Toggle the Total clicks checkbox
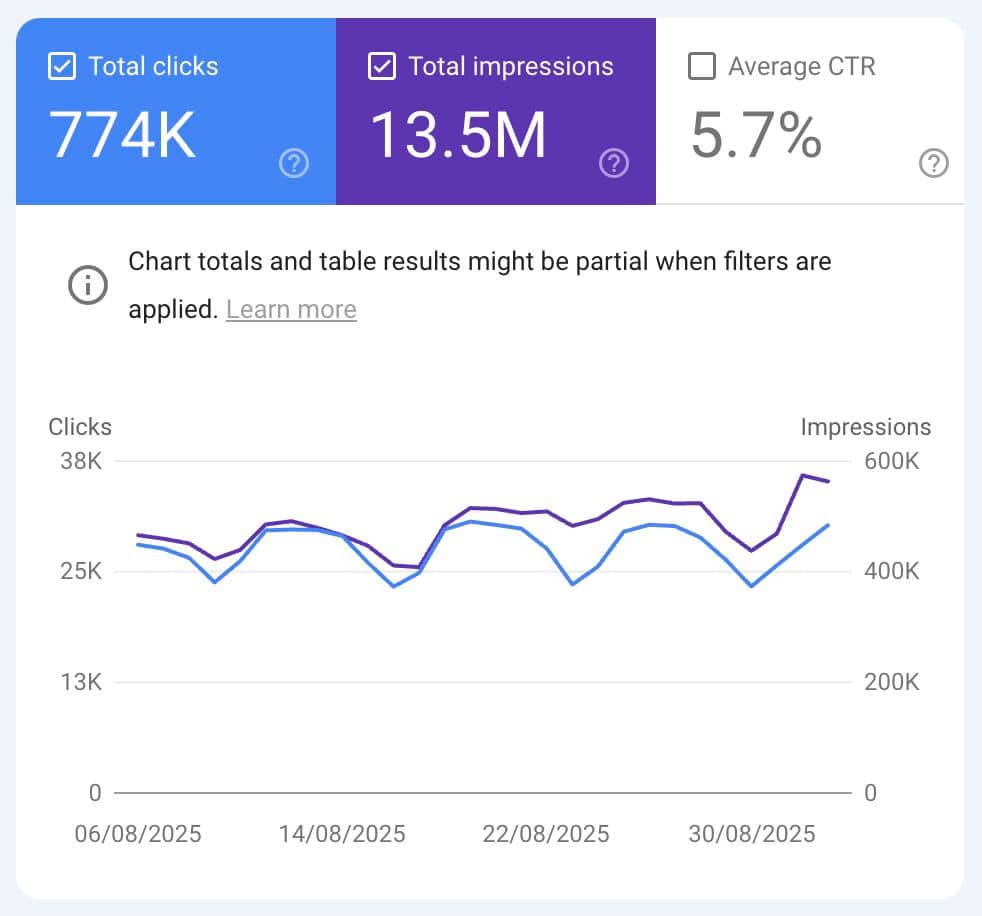The width and height of the screenshot is (982, 916). point(61,67)
